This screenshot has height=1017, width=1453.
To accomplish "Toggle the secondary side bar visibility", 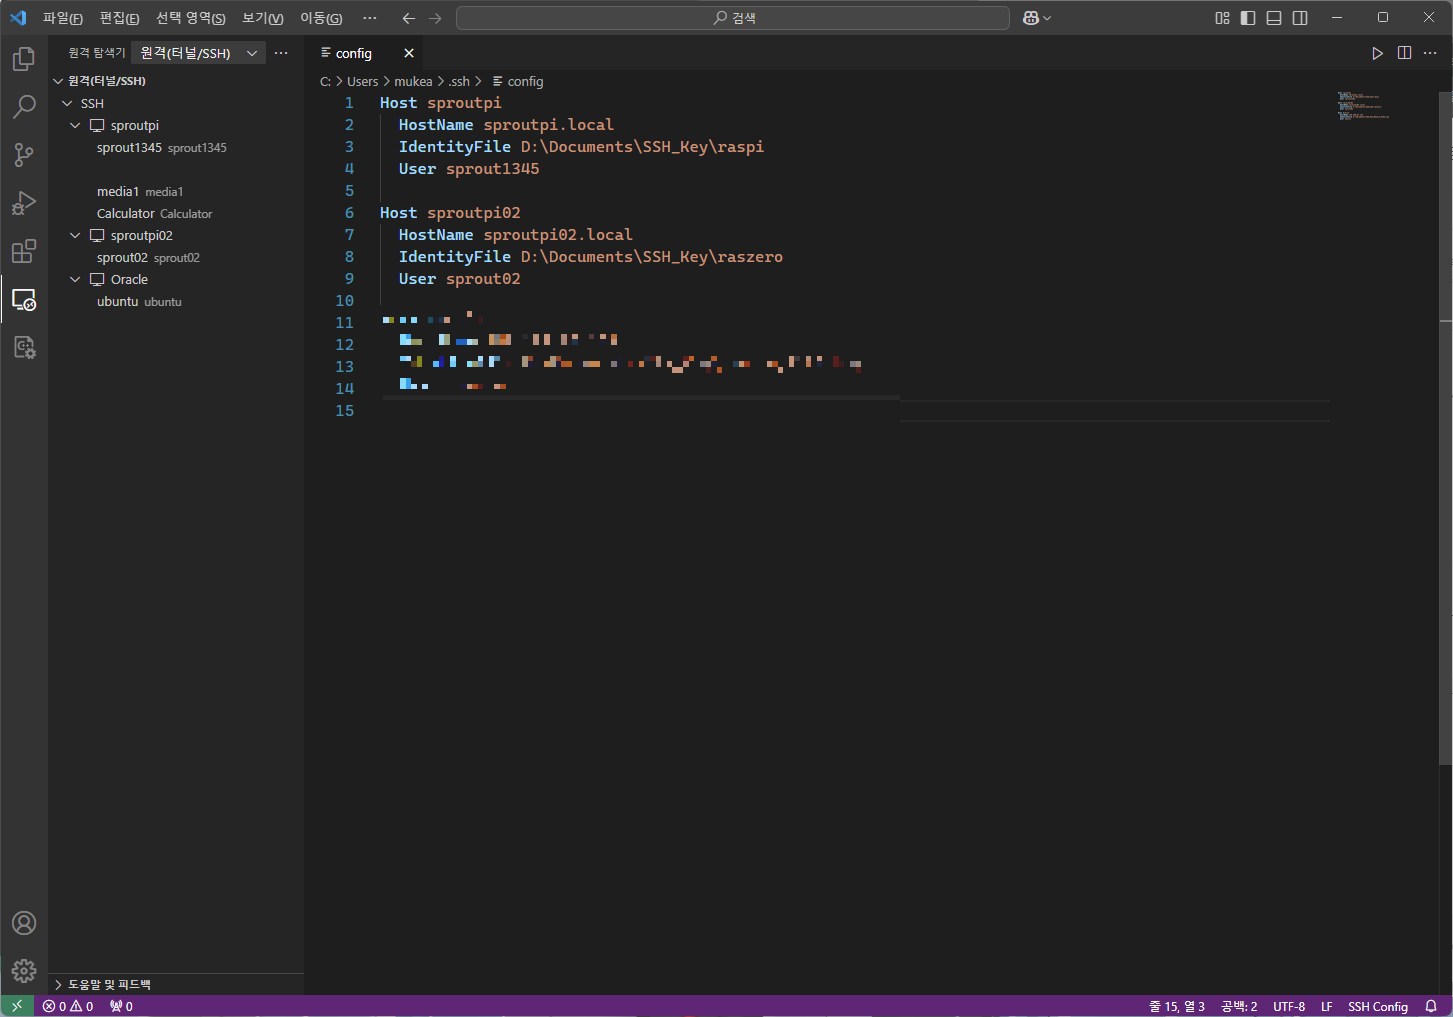I will [x=1300, y=18].
